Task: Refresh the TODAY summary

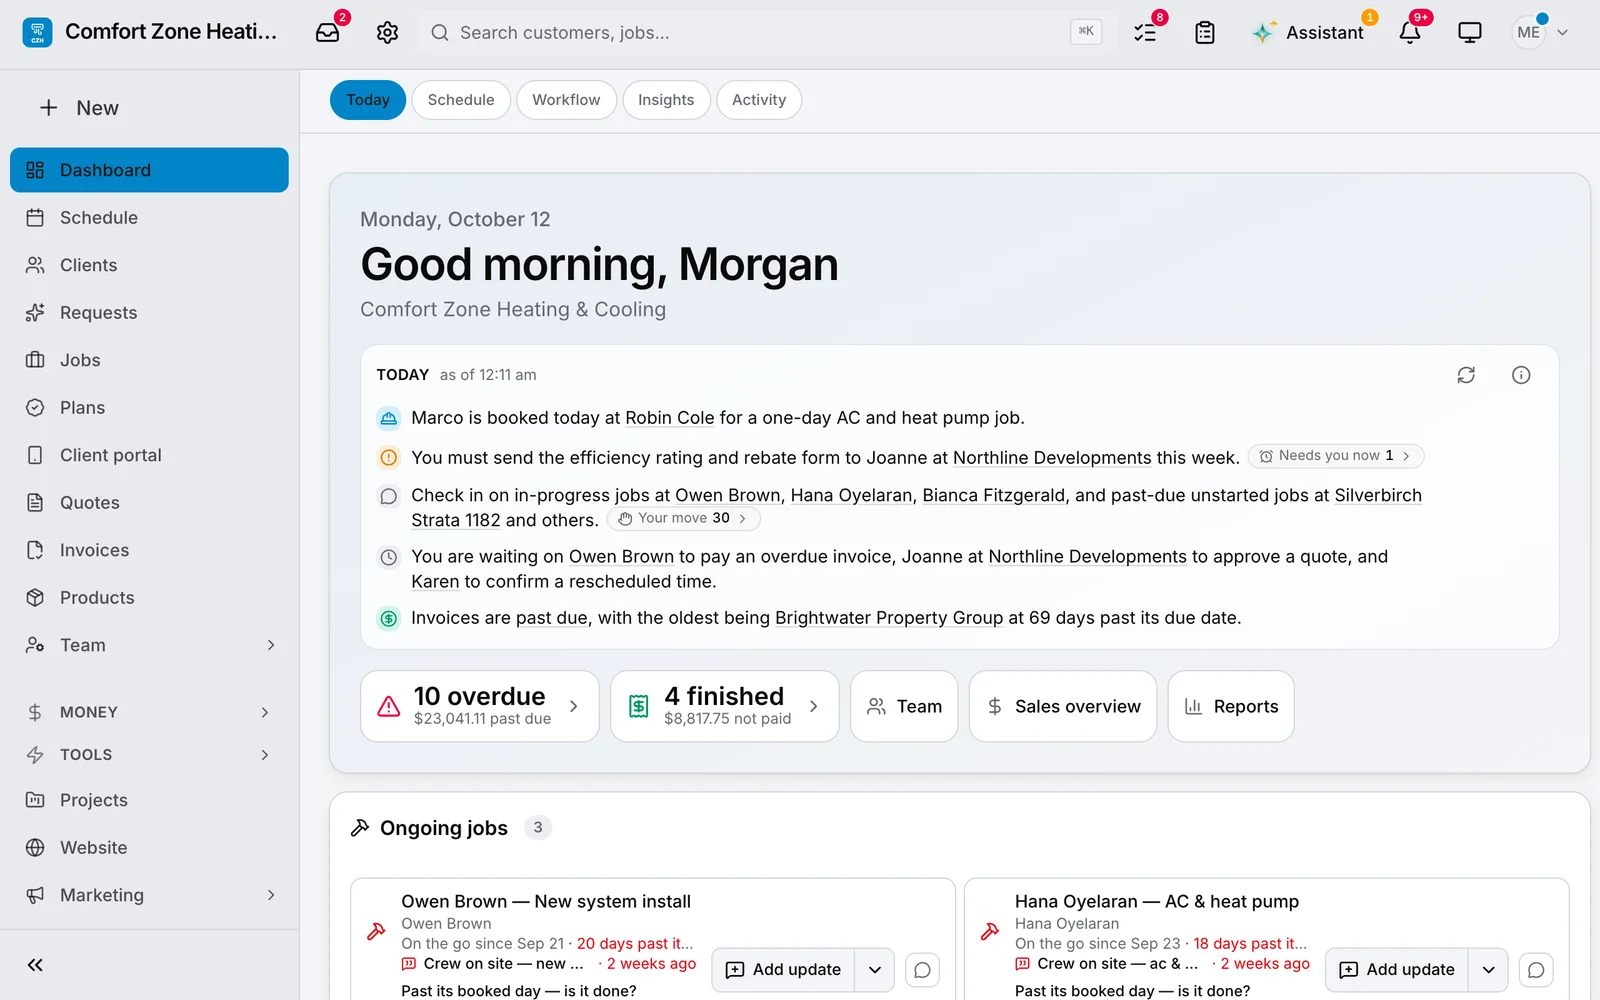Action: (x=1466, y=375)
